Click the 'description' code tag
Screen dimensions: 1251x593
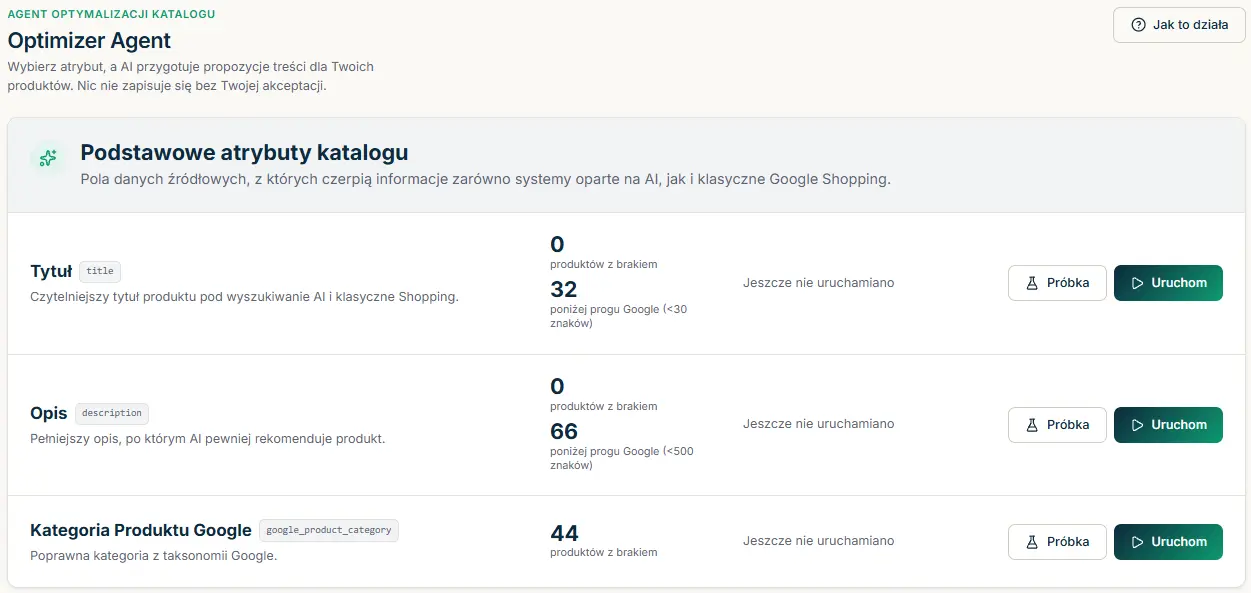112,413
